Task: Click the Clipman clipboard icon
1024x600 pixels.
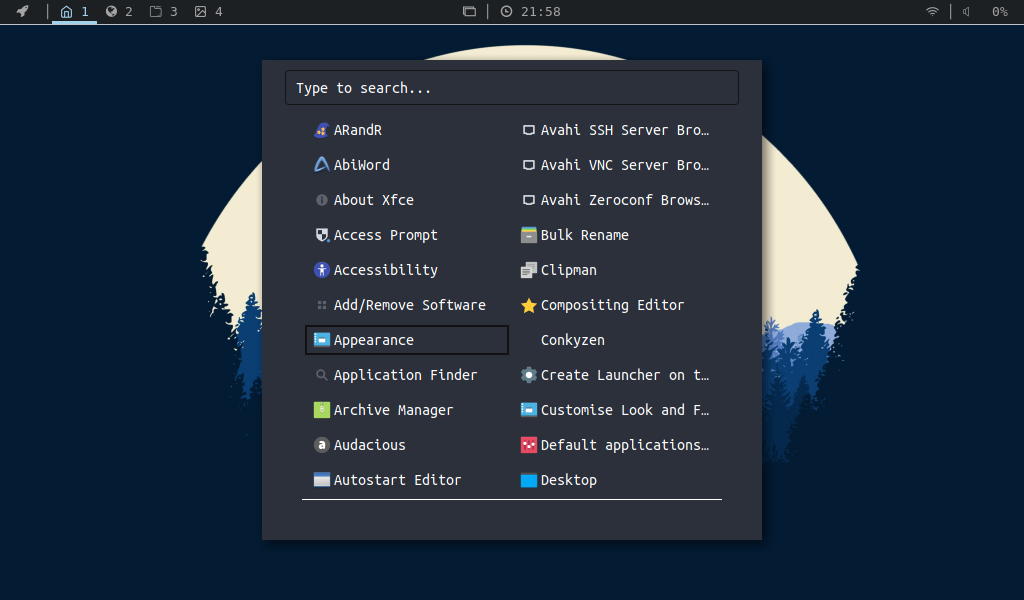Action: tap(528, 270)
